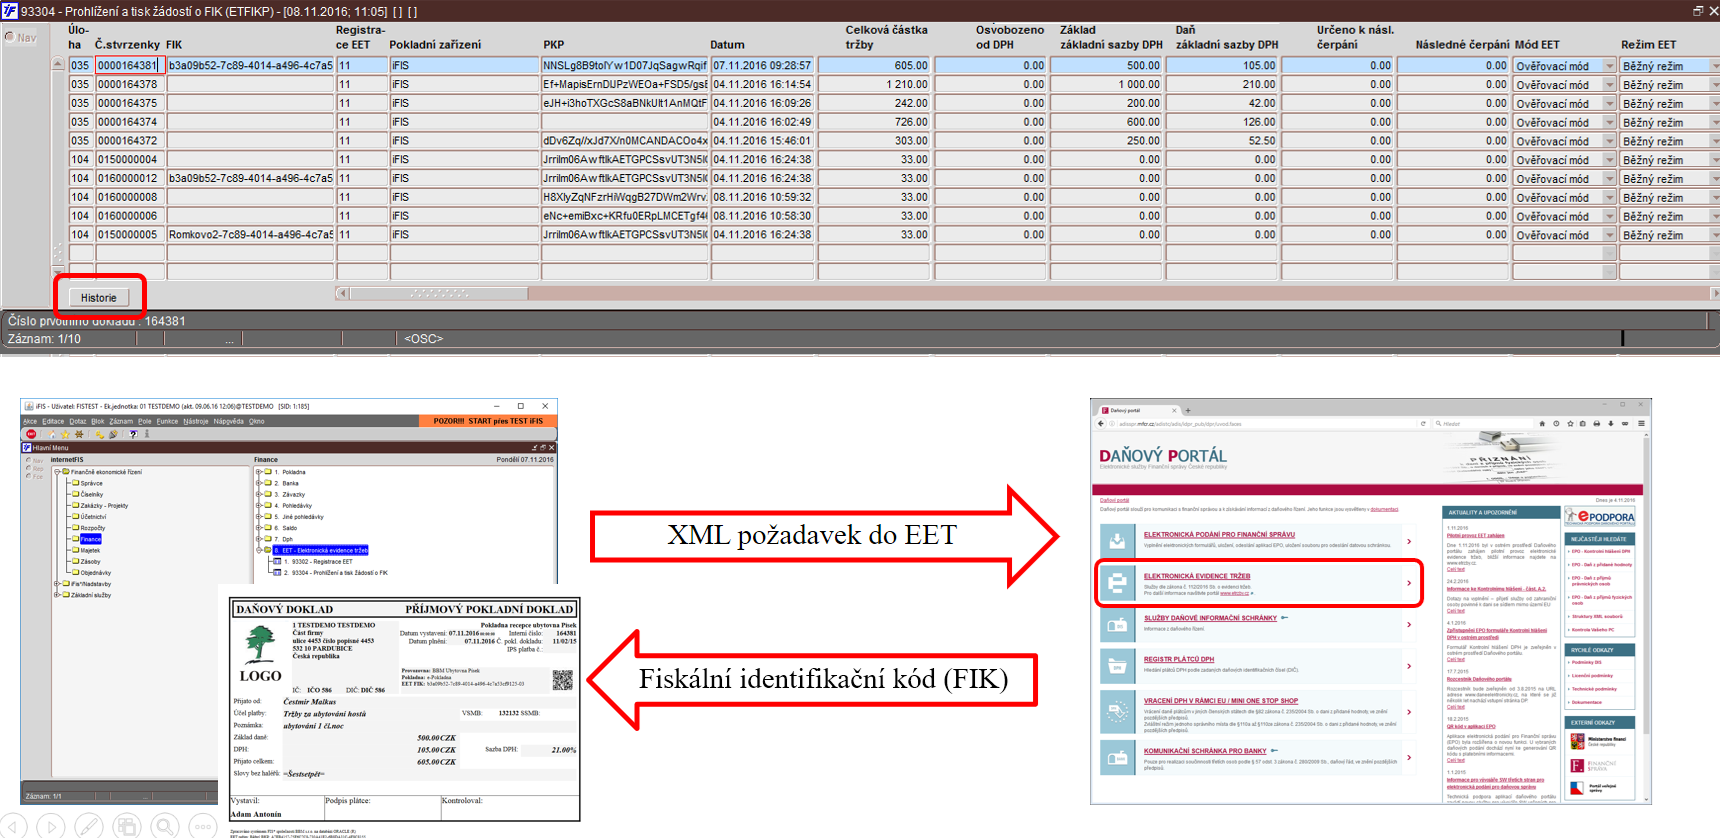
Task: Click Elektronická podání pro finanční správu link
Action: coord(1219,535)
